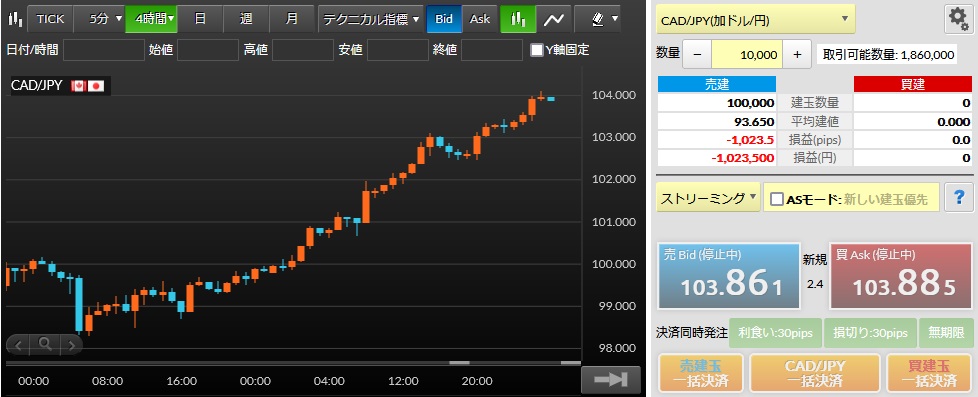Click the CAD/JPY 一括決済 button
Image resolution: width=978 pixels, height=397 pixels.
click(x=815, y=373)
